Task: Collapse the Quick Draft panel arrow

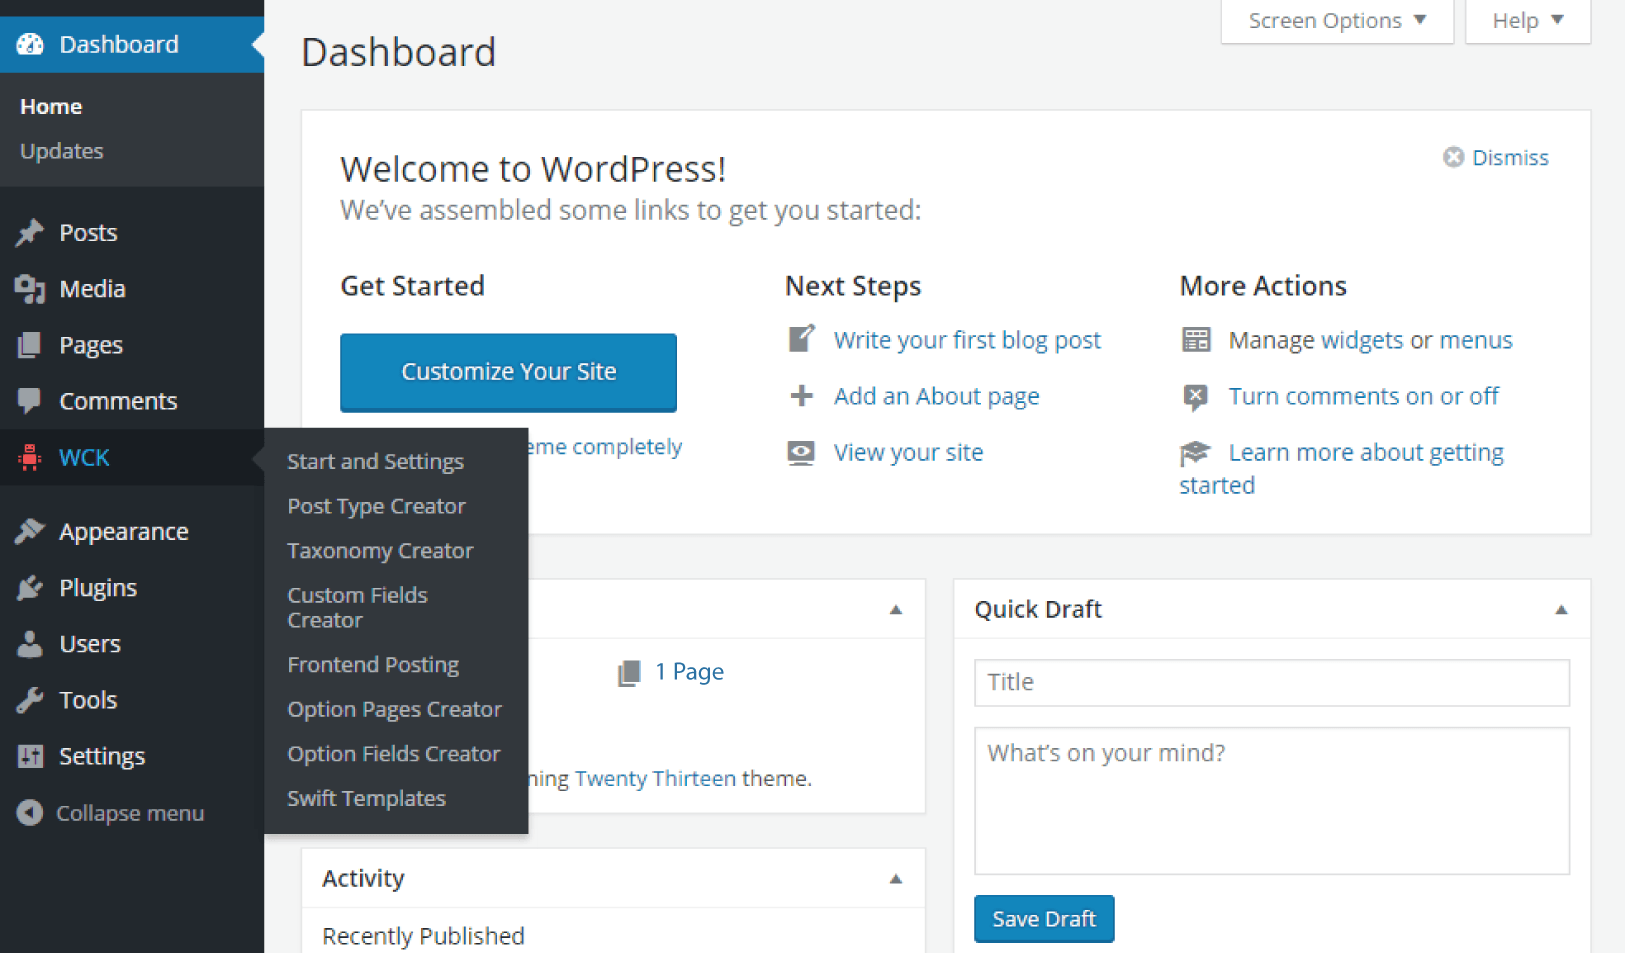Action: point(1561,610)
